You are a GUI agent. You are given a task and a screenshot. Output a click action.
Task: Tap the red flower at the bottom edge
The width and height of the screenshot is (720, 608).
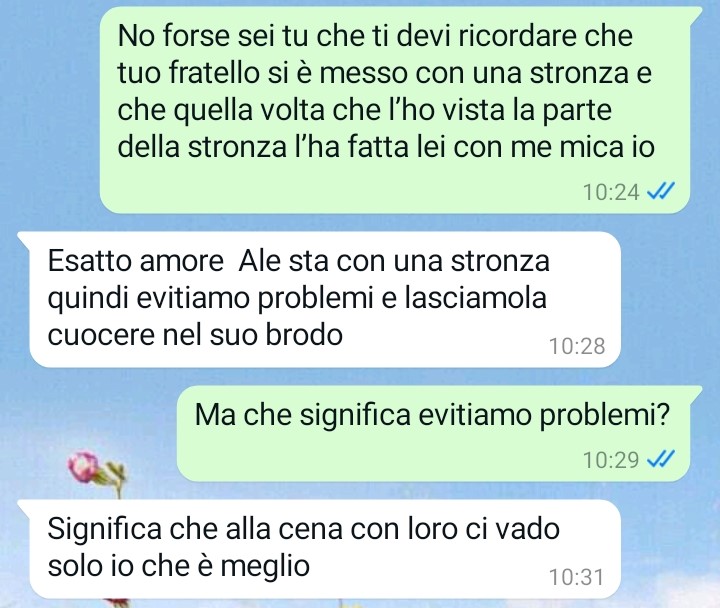(x=115, y=602)
